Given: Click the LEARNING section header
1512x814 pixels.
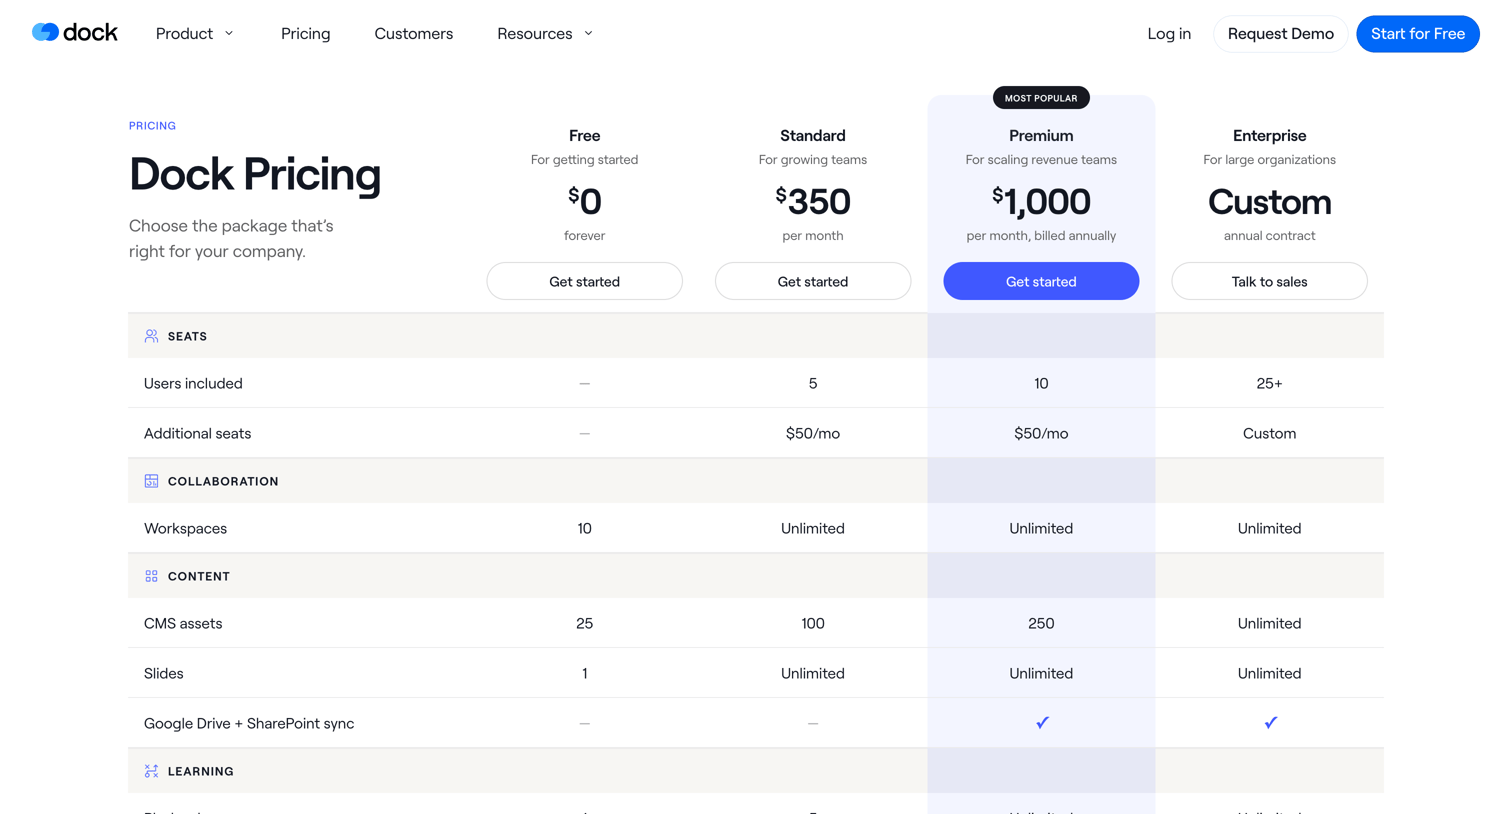Looking at the screenshot, I should click(x=201, y=771).
